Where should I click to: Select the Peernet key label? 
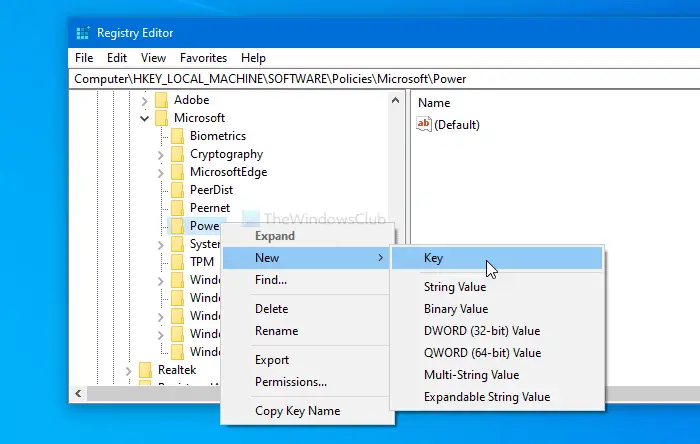[210, 208]
